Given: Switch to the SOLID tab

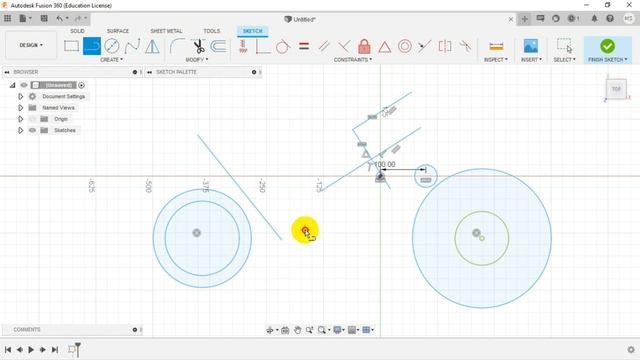Looking at the screenshot, I should point(77,31).
